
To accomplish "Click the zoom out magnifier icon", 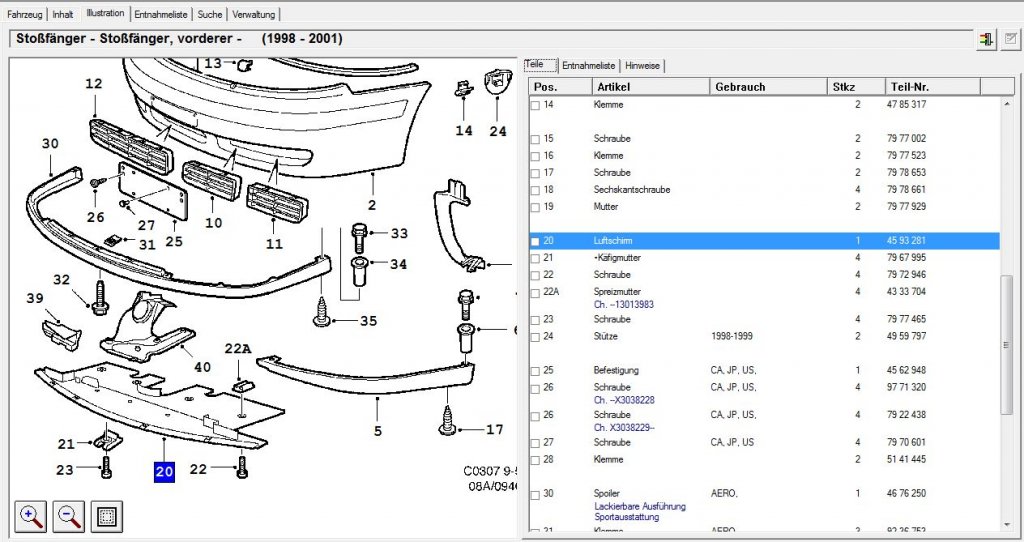I will point(69,517).
